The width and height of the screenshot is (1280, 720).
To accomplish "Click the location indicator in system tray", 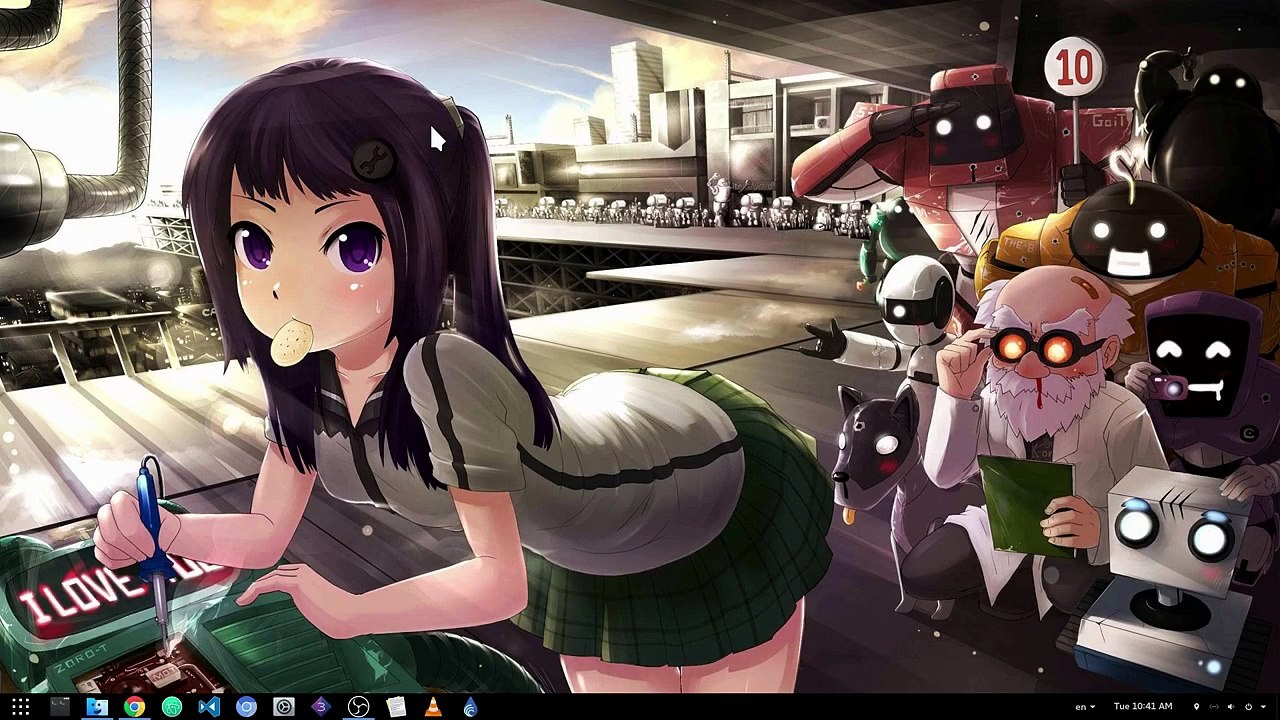I will coord(1196,707).
